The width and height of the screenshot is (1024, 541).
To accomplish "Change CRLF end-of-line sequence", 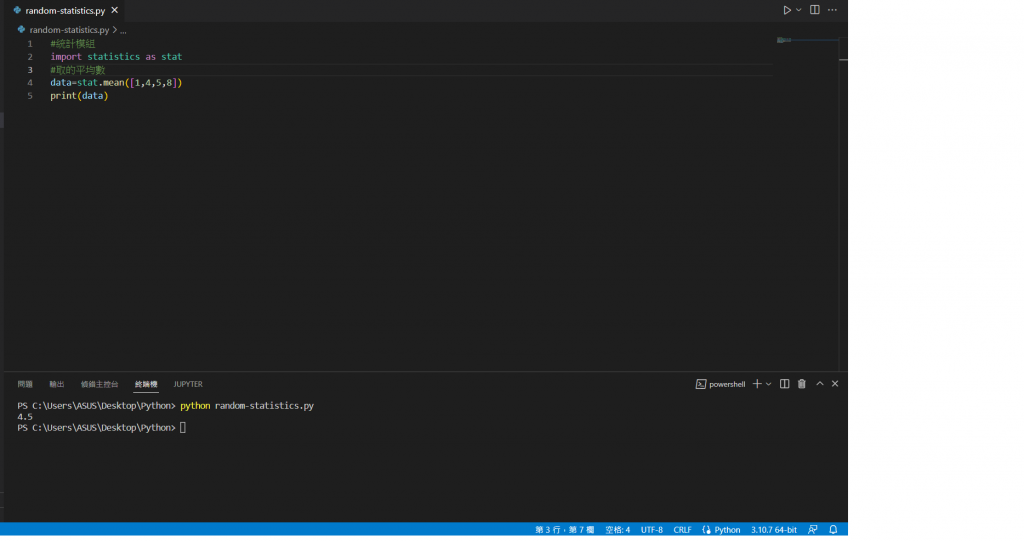I will pyautogui.click(x=682, y=530).
